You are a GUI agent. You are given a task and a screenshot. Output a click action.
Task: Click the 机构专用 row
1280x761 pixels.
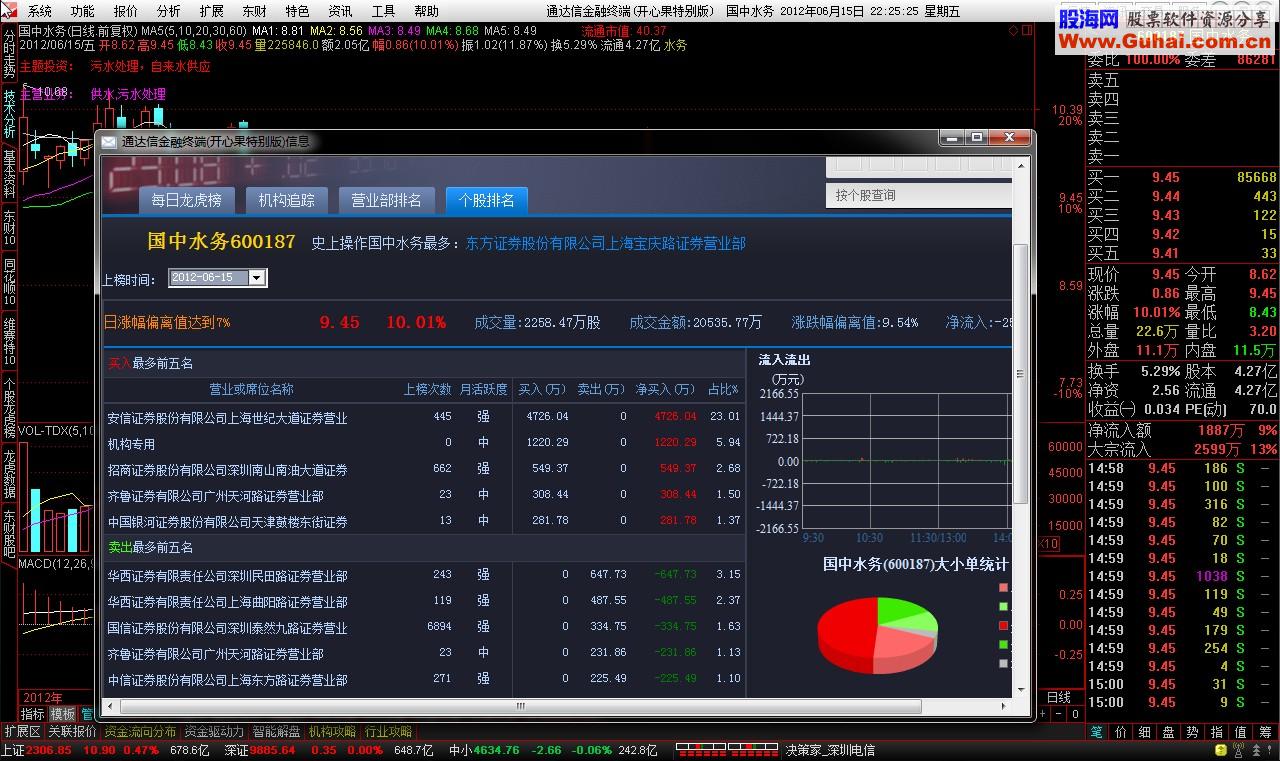coord(424,443)
